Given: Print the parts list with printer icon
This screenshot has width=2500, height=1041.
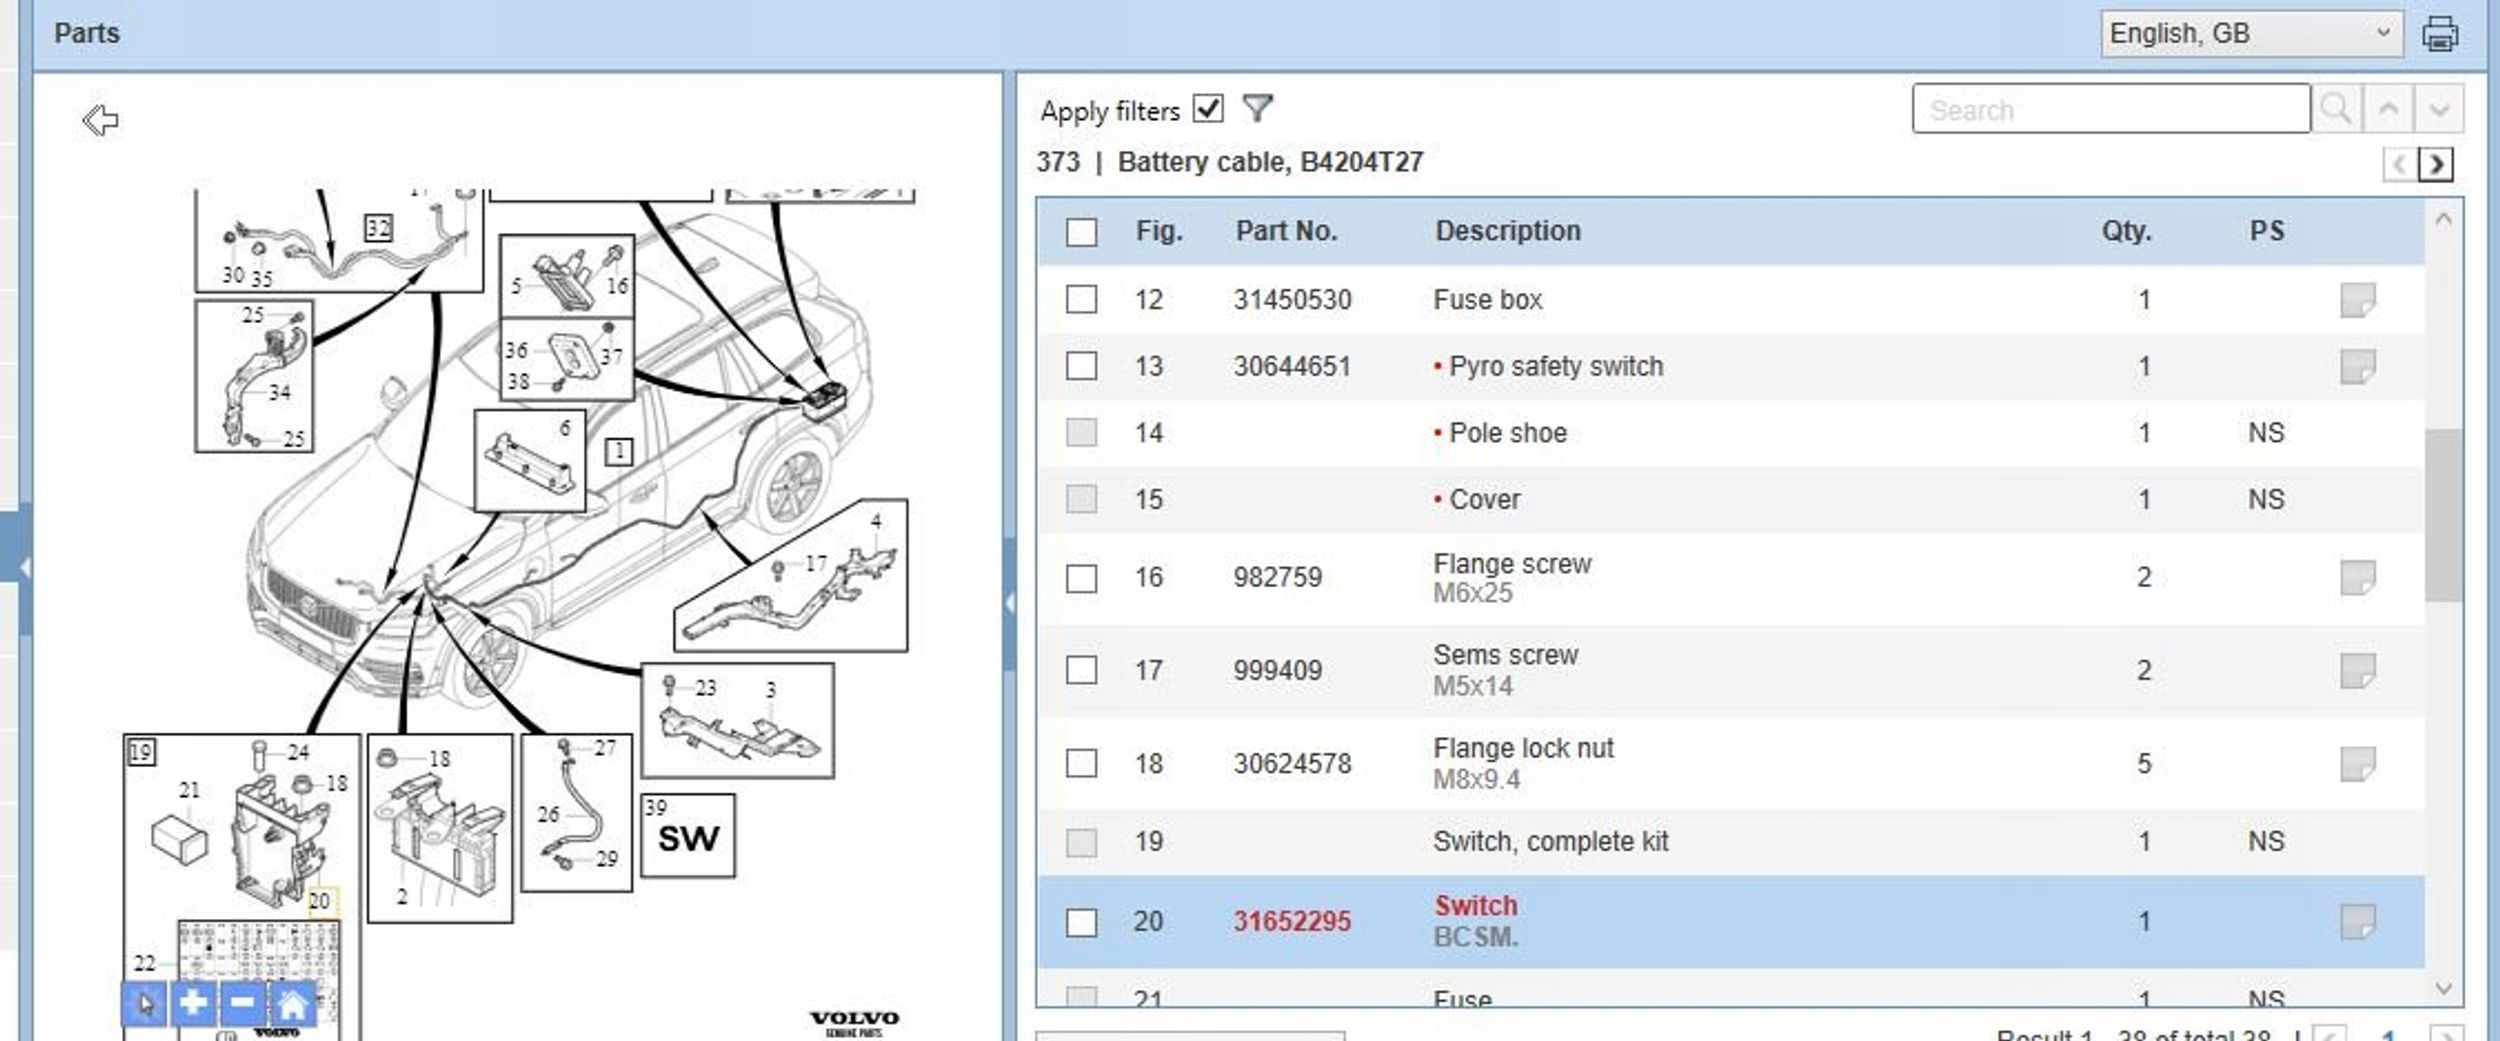Looking at the screenshot, I should click(2439, 33).
